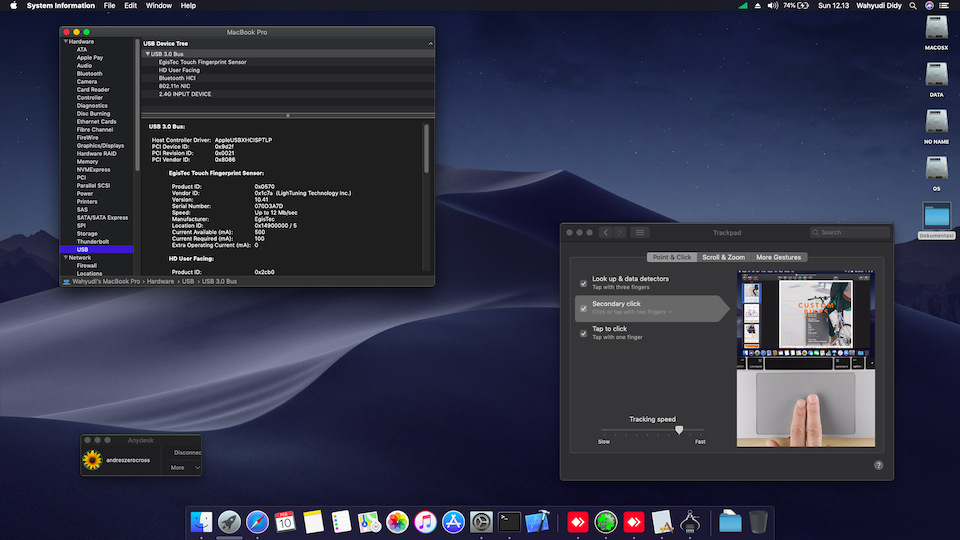Toggle Look up & data detectors checkbox
960x540 pixels.
pos(583,283)
